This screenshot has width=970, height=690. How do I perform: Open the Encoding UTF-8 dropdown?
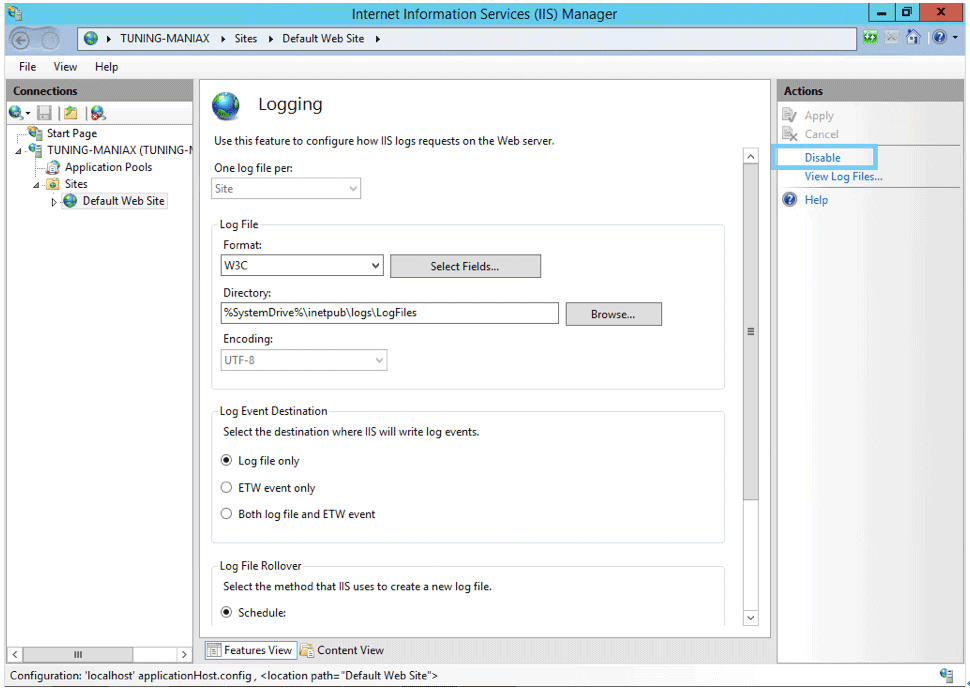[304, 360]
